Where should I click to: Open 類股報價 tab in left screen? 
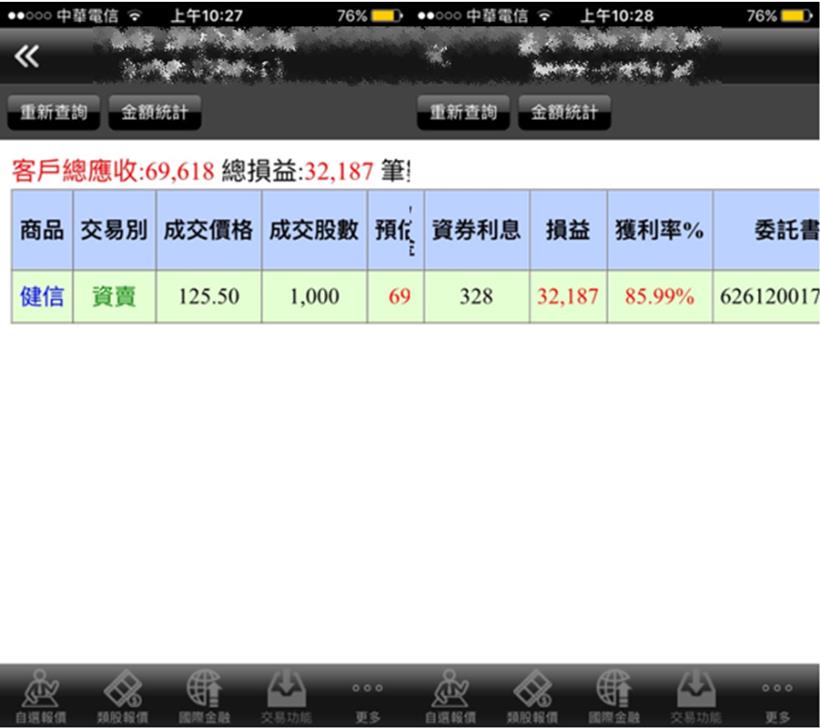click(123, 696)
